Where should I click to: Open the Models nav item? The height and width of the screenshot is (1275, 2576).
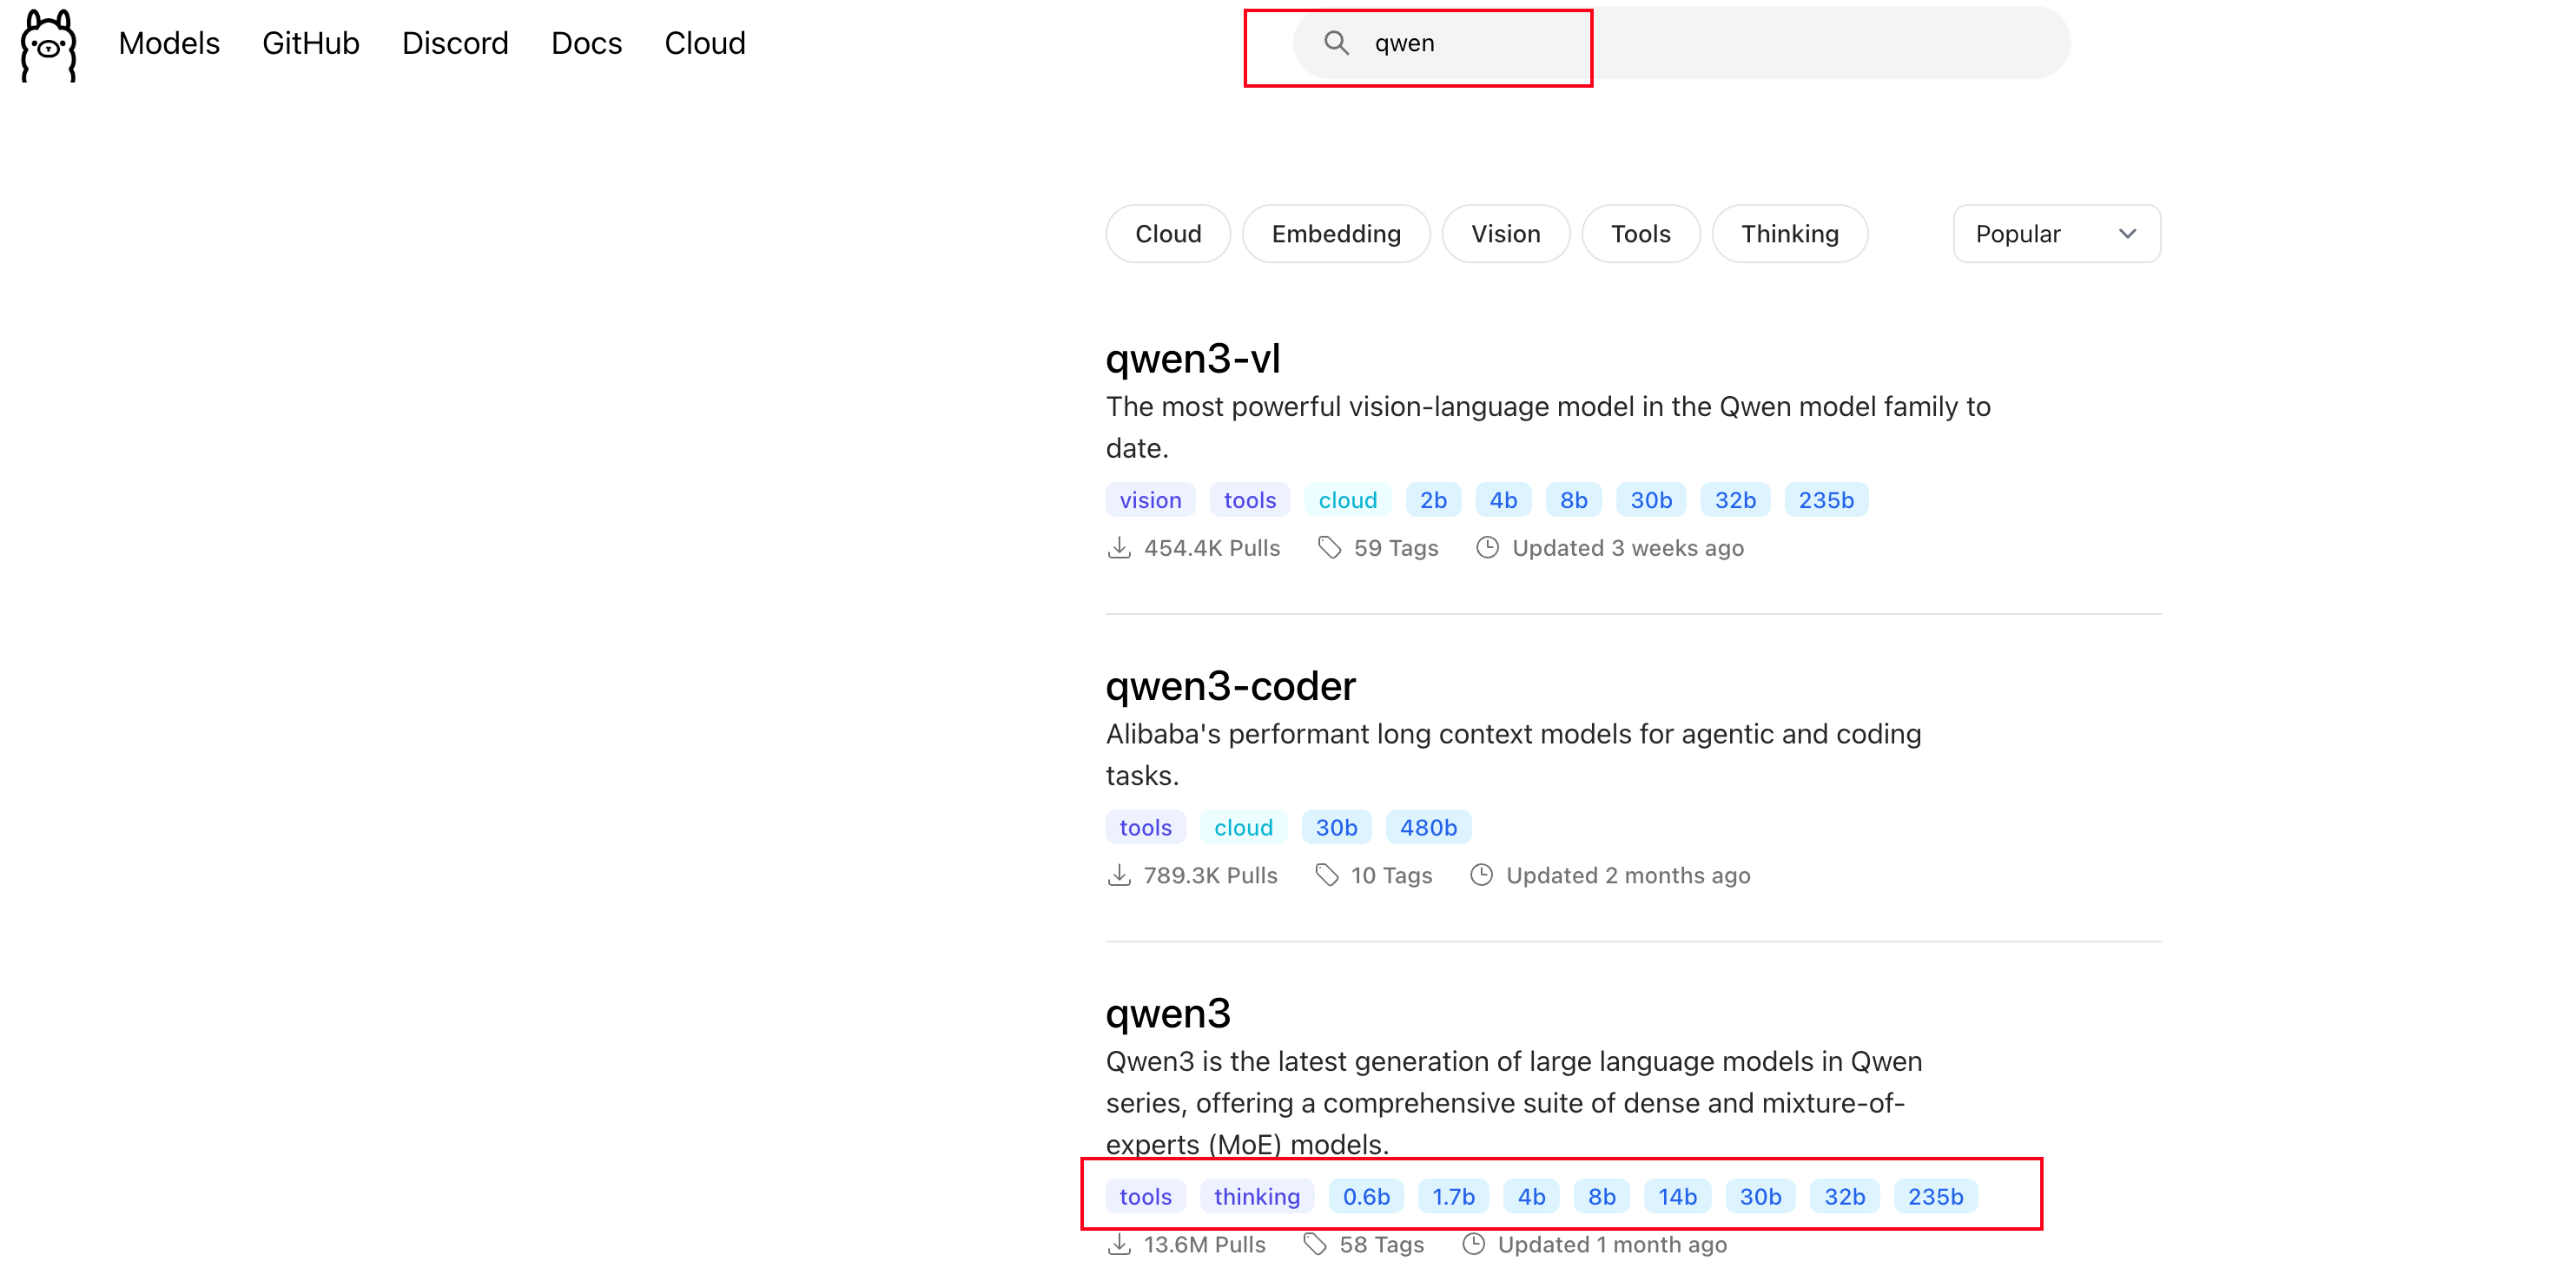[169, 43]
